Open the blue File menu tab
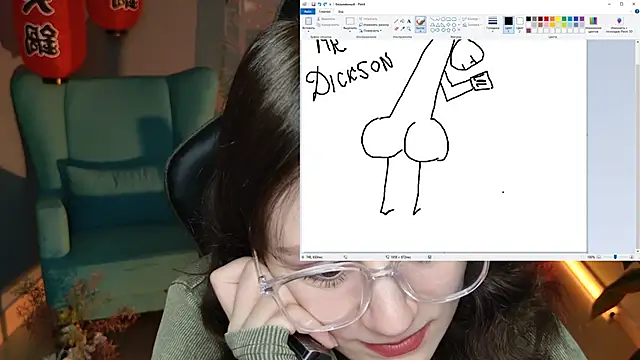The width and height of the screenshot is (640, 360). click(x=308, y=11)
